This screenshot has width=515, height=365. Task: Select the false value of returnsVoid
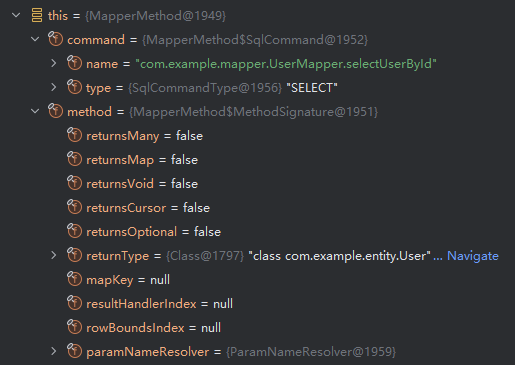(184, 184)
